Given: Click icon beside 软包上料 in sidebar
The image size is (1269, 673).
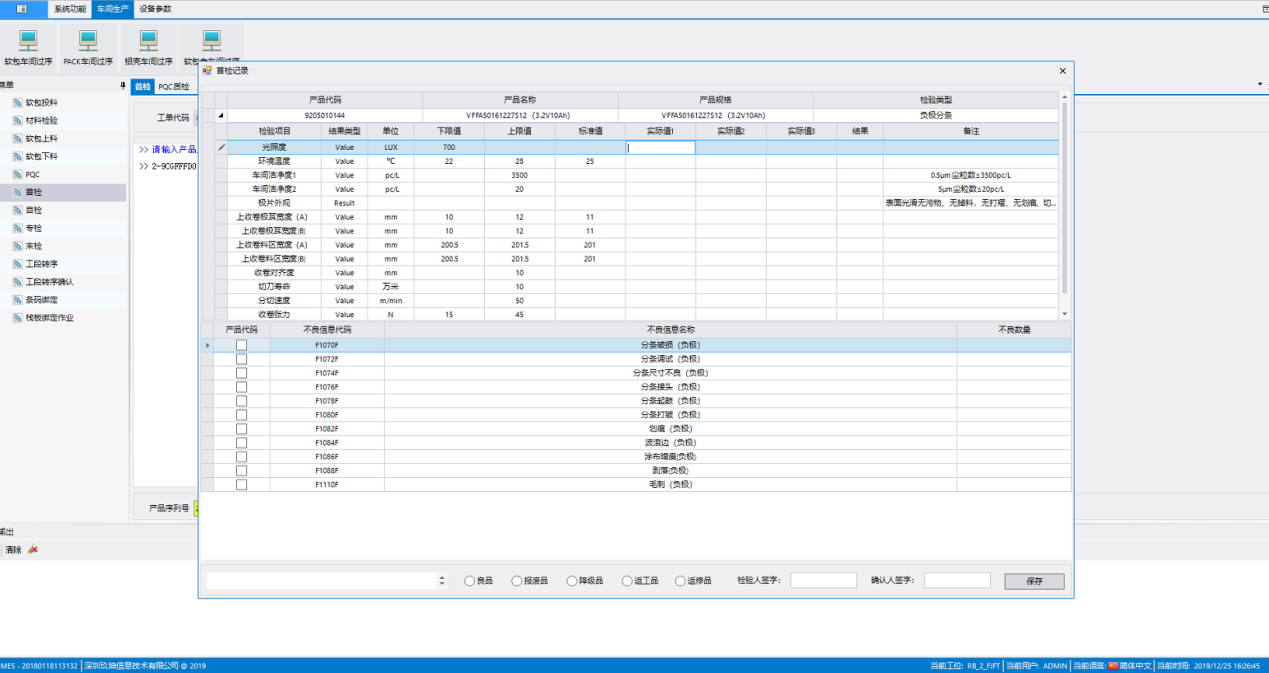Looking at the screenshot, I should [17, 138].
